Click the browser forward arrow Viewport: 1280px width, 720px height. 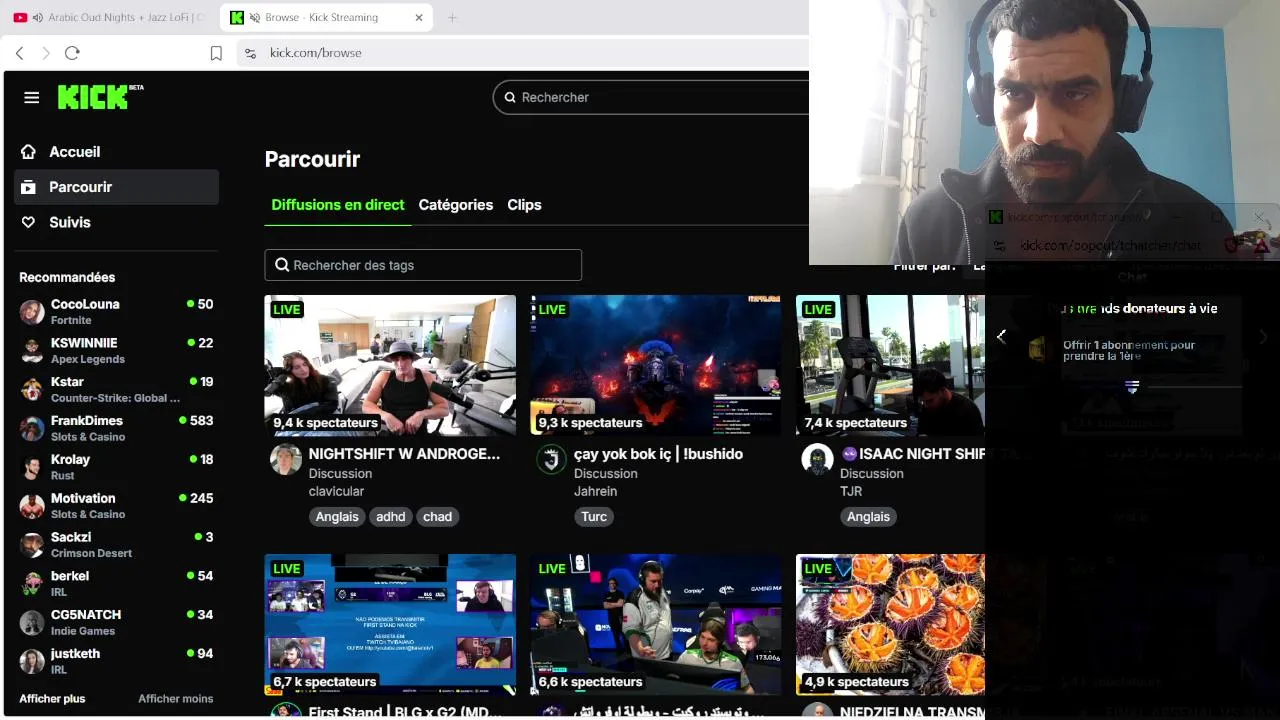[x=45, y=53]
